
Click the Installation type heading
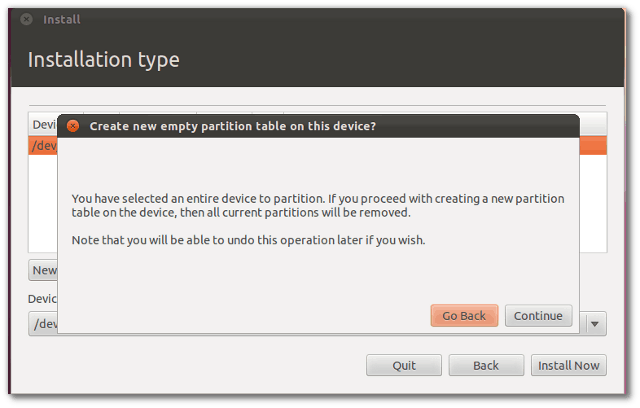click(x=104, y=60)
